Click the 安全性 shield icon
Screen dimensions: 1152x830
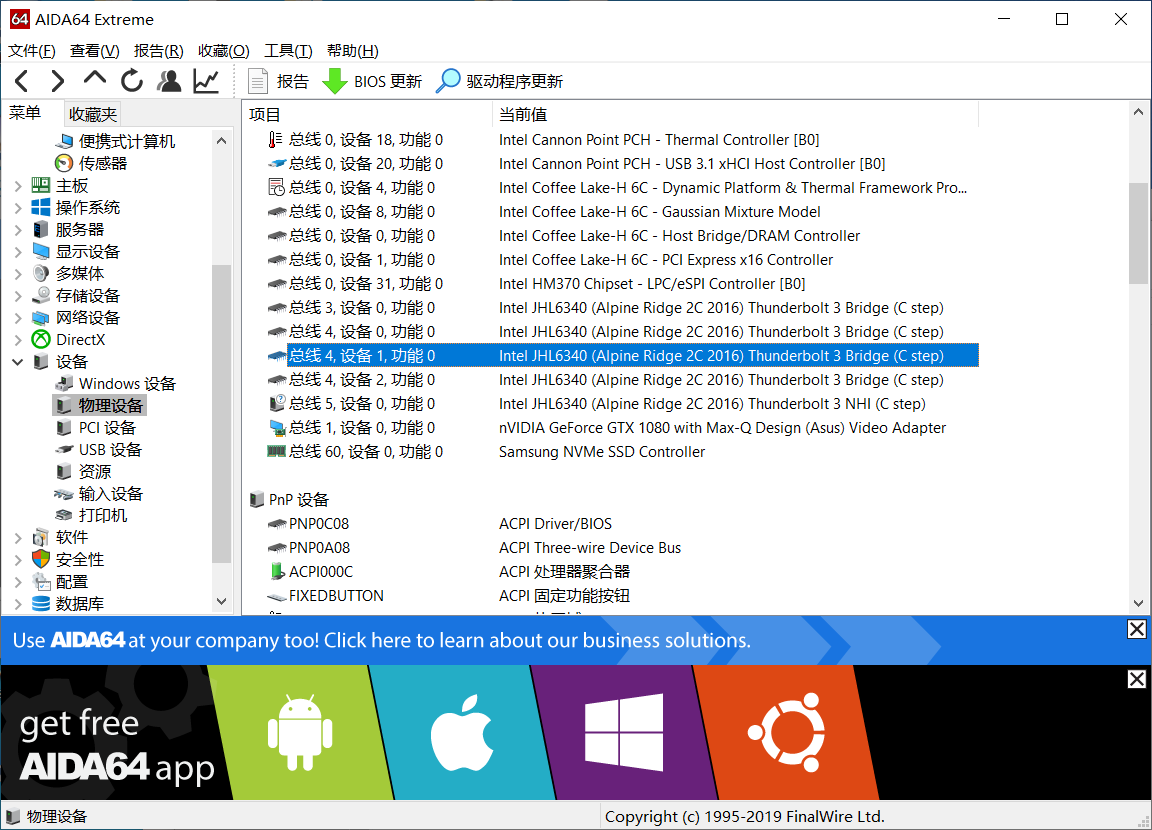click(x=41, y=559)
